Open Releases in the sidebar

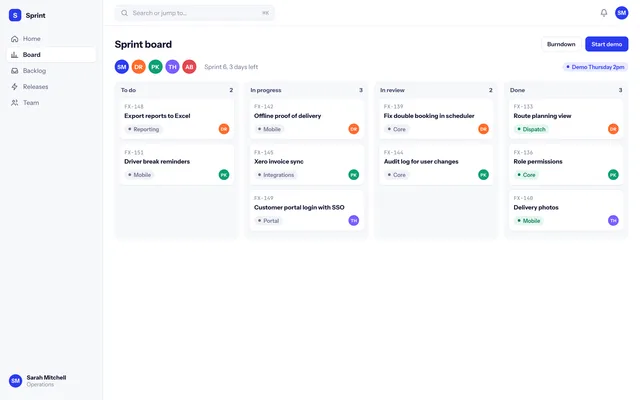[51, 87]
